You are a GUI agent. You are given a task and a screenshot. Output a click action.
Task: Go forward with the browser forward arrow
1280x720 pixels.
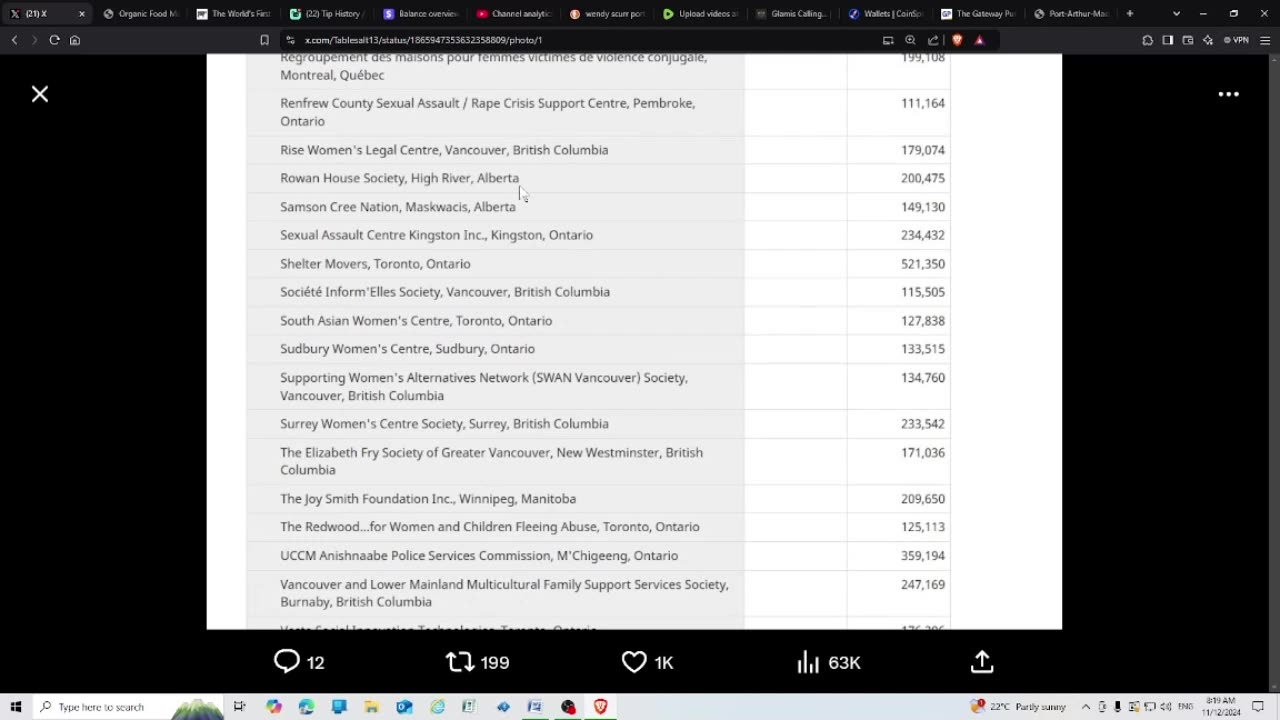point(33,40)
